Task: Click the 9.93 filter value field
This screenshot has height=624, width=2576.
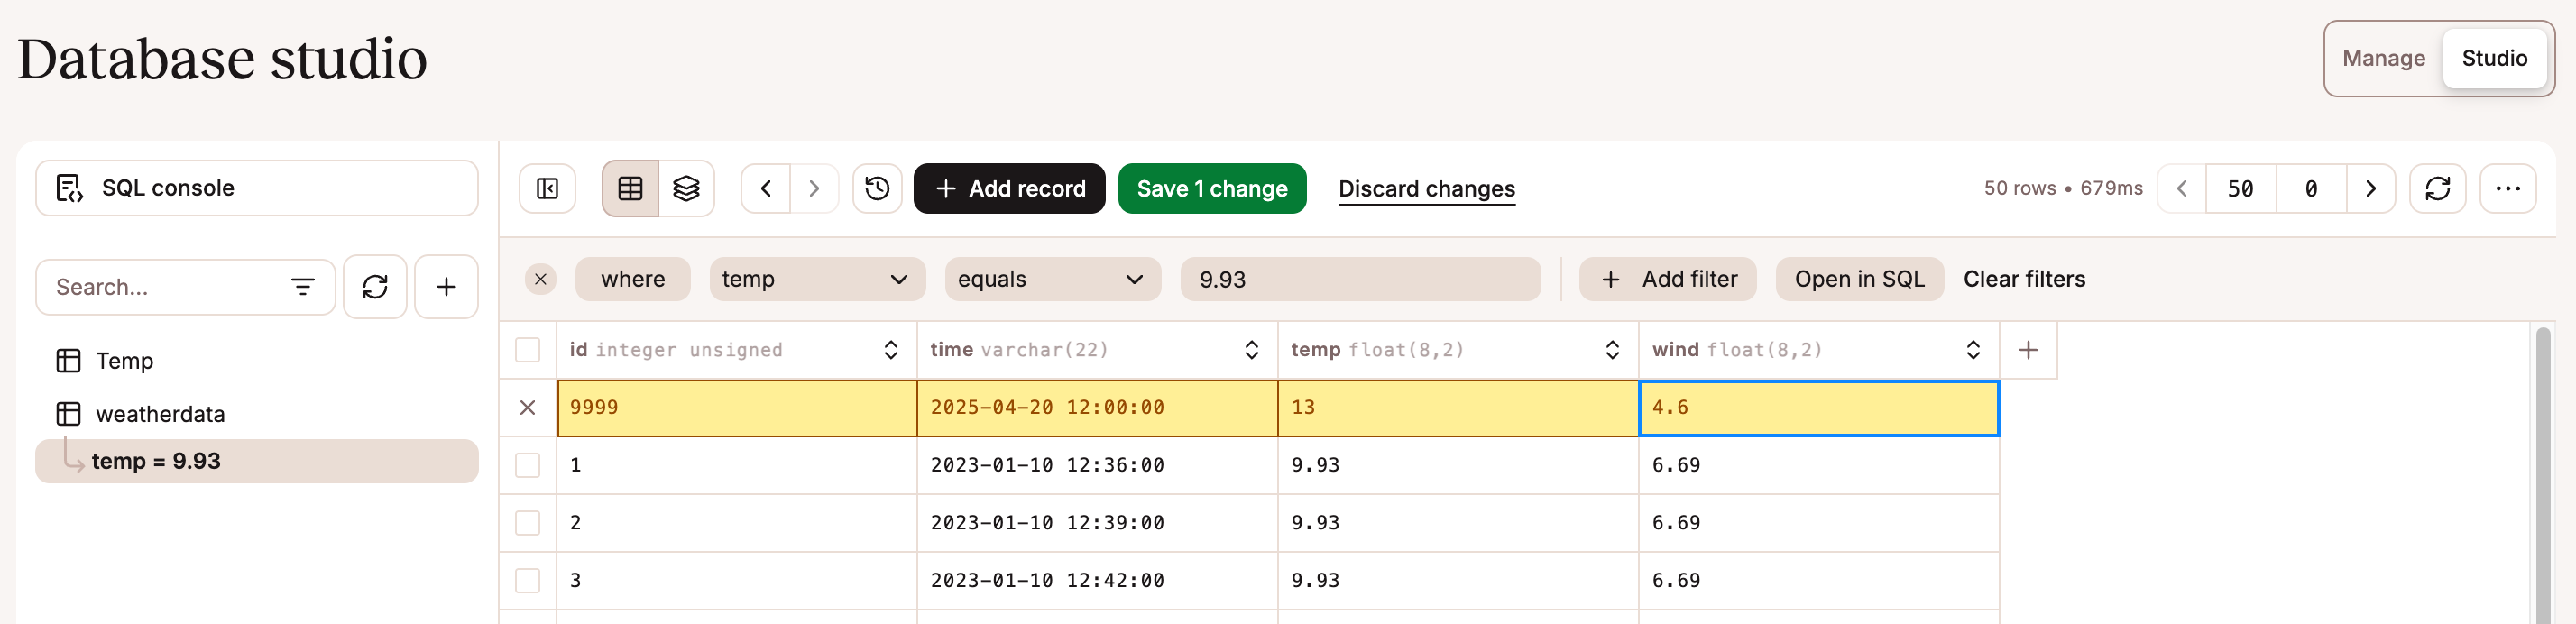Action: pos(1360,279)
